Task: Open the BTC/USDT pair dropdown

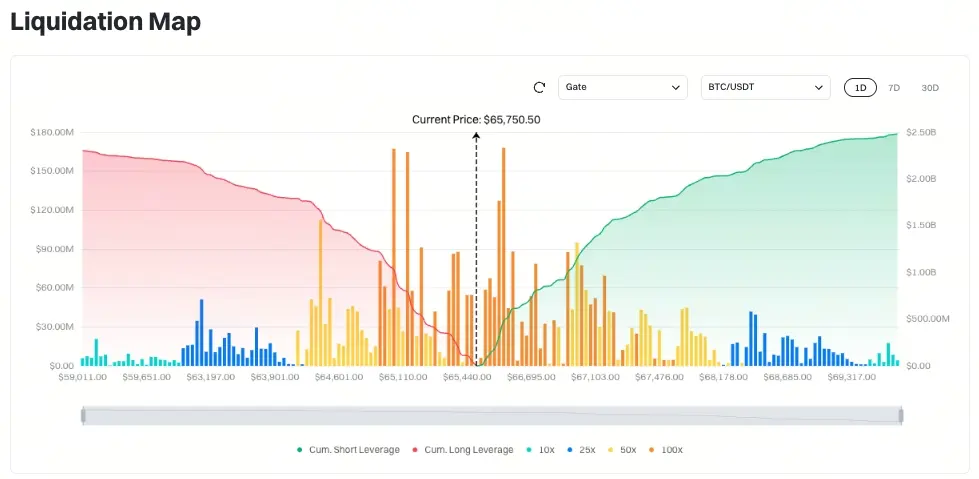Action: (x=765, y=87)
